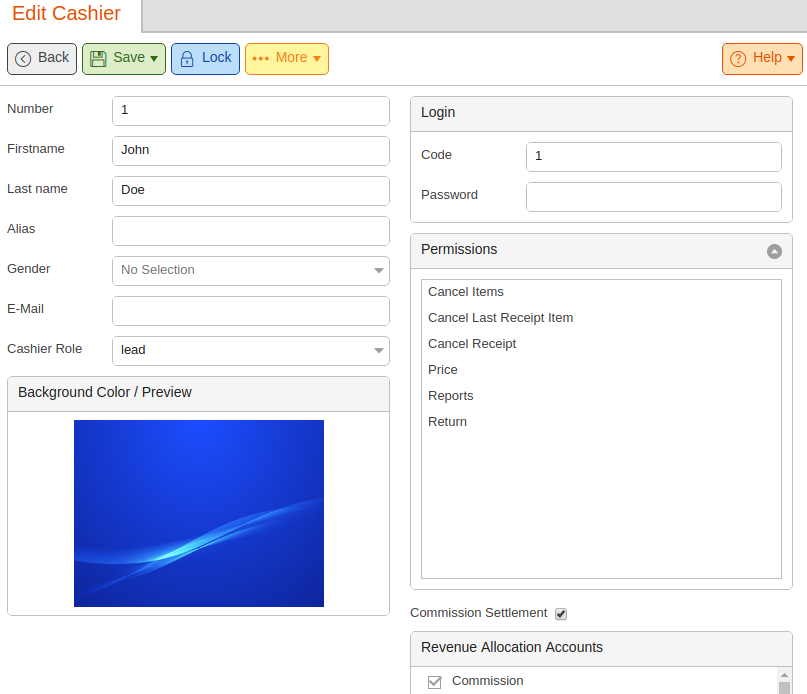The image size is (807, 694).
Task: Open the Gender dropdown
Action: (x=251, y=271)
